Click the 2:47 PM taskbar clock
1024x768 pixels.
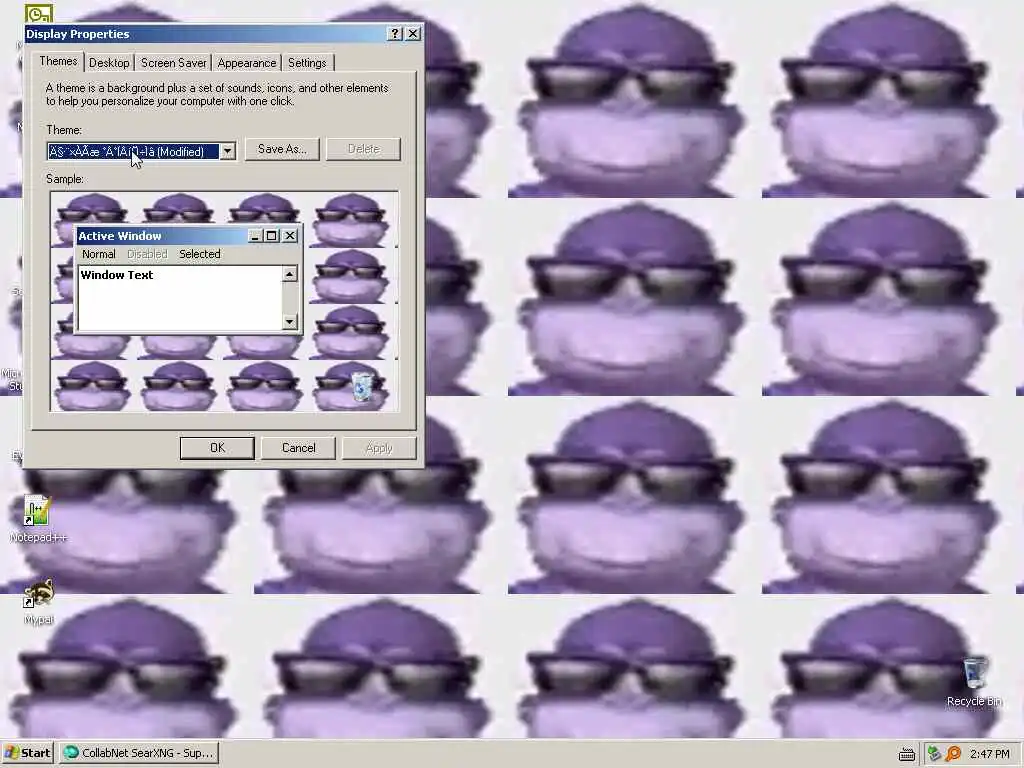989,754
